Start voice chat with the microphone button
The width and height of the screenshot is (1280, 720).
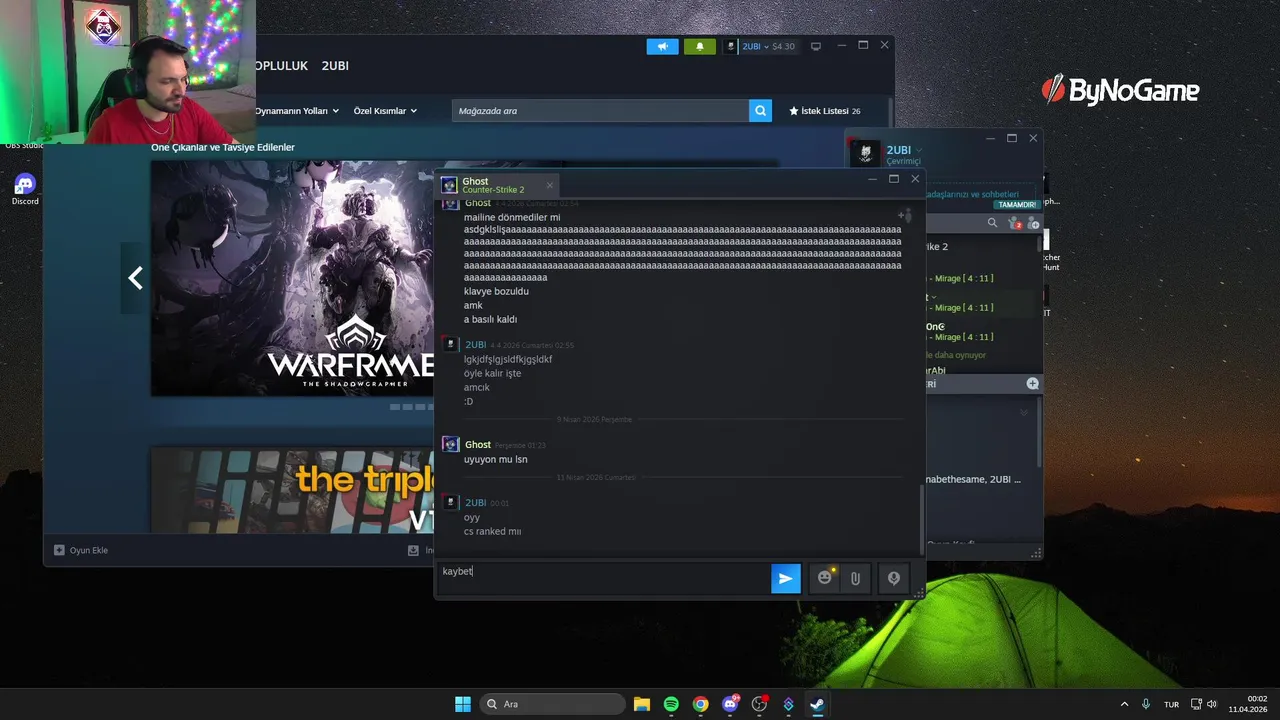894,578
